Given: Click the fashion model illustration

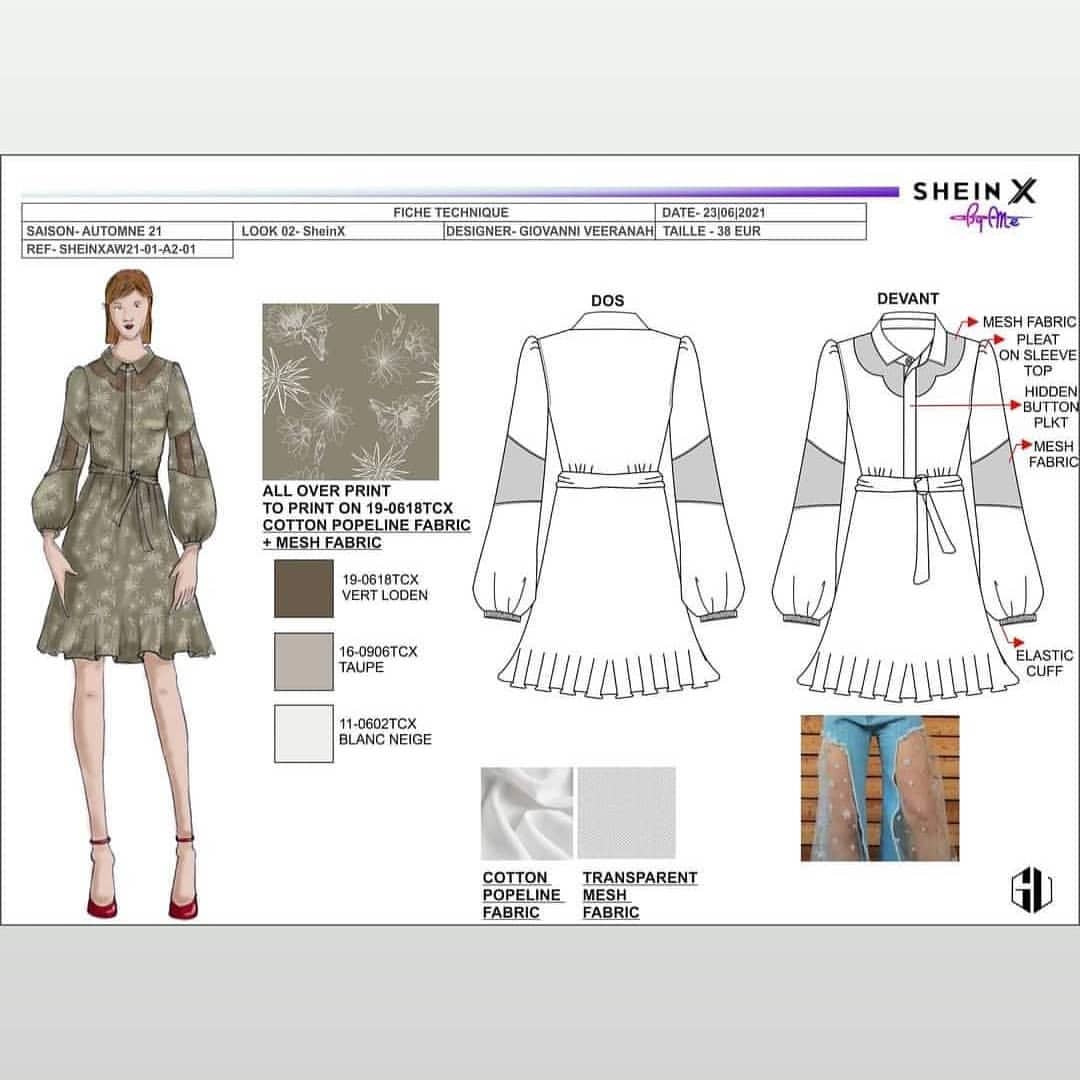Looking at the screenshot, I should tap(124, 594).
